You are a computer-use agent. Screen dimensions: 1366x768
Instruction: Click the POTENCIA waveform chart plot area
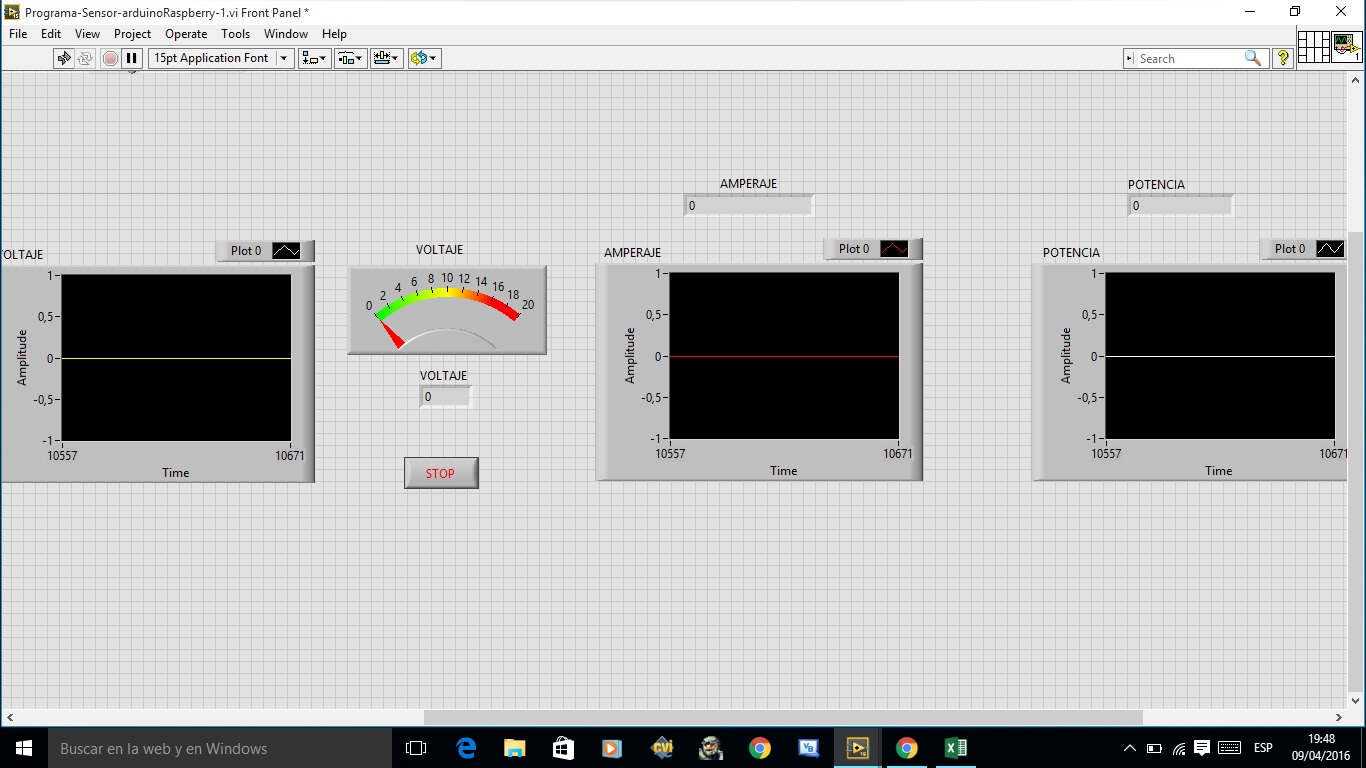click(1220, 356)
